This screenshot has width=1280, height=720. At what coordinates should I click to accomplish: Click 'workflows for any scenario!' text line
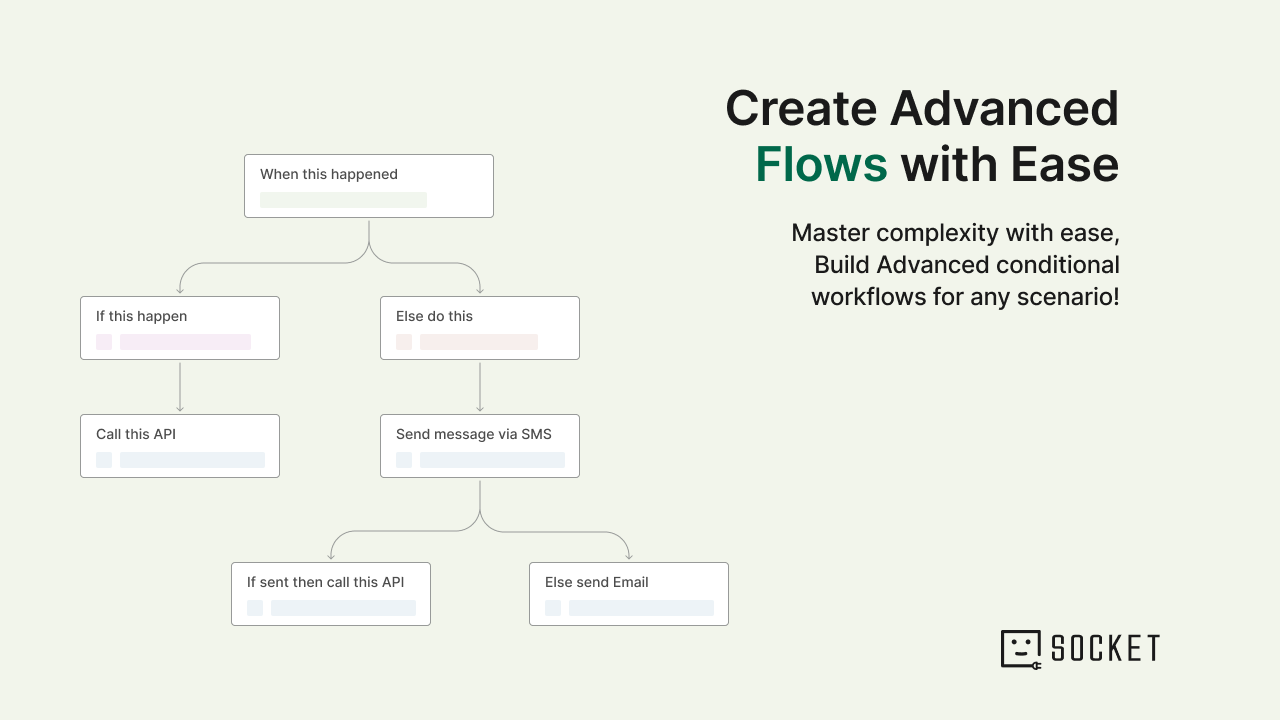pyautogui.click(x=965, y=297)
